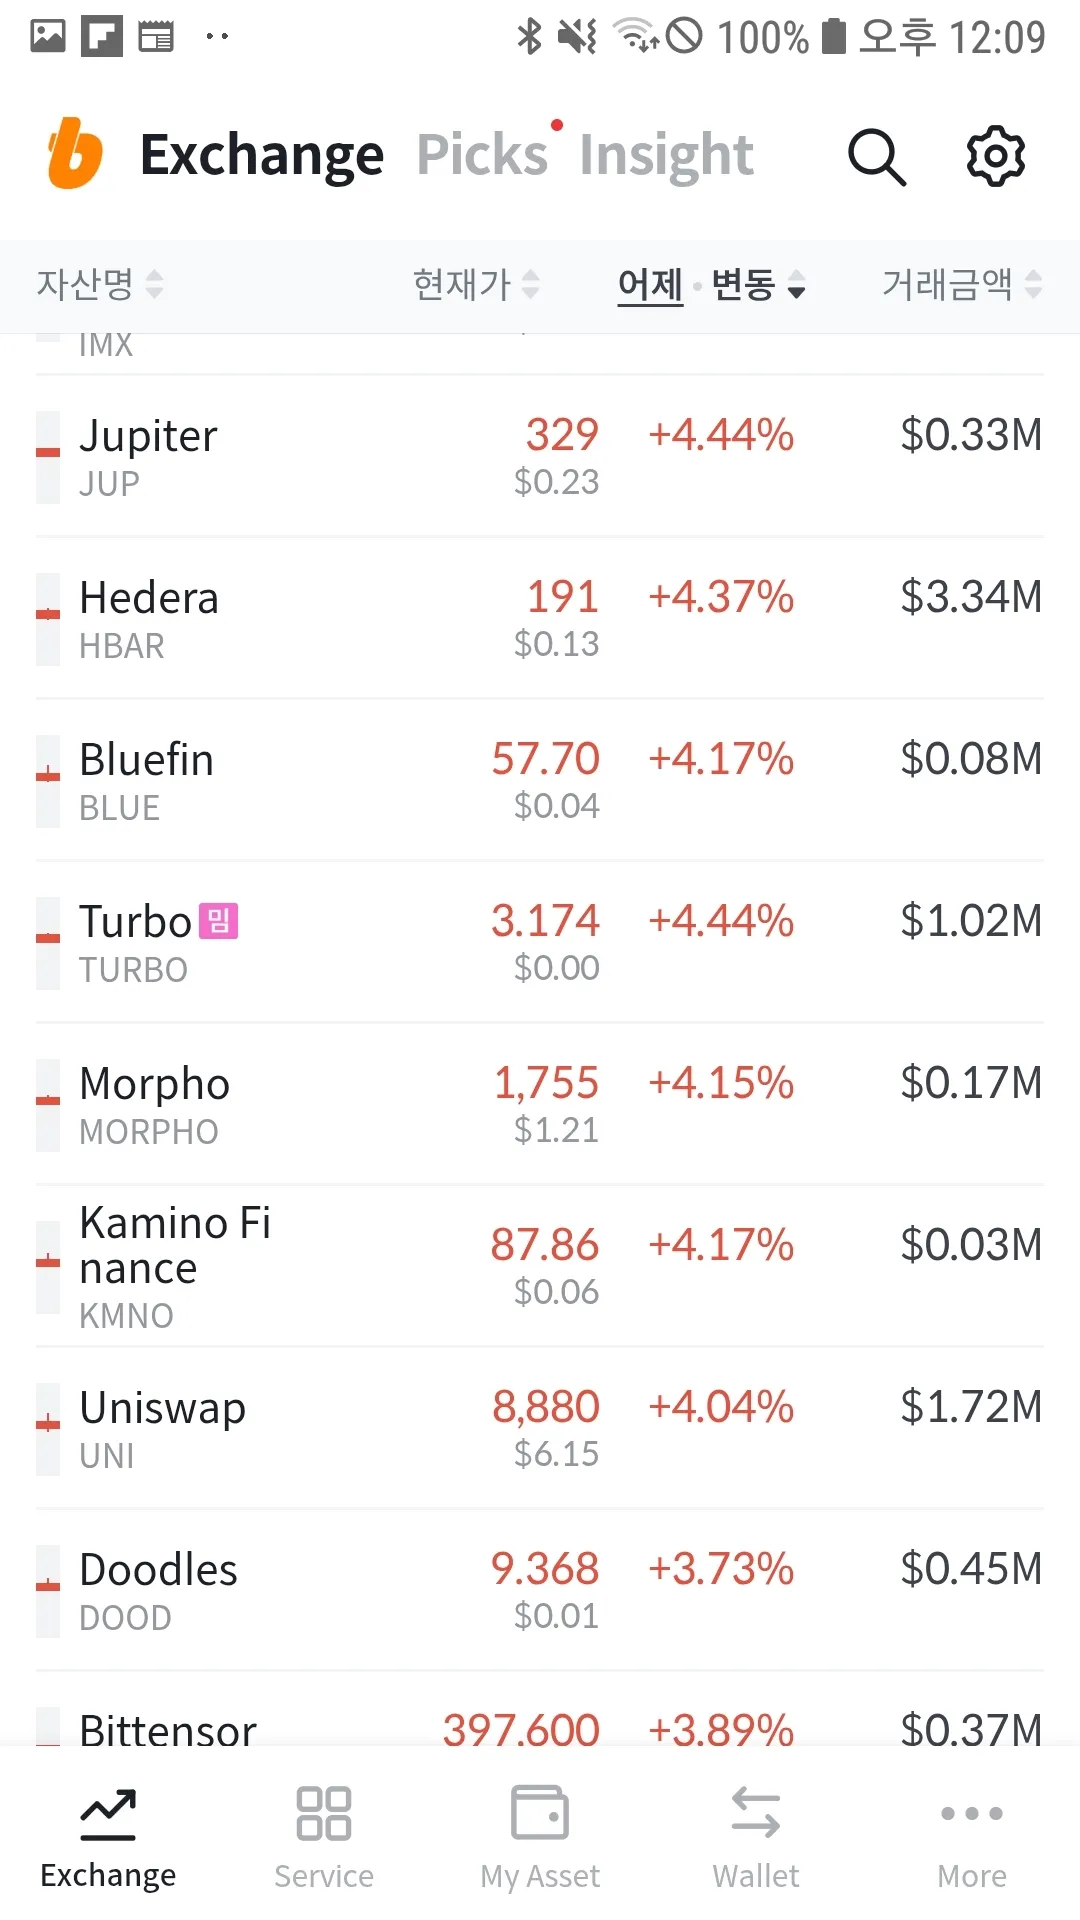Open the Uniswap UNI listing
The width and height of the screenshot is (1080, 1920).
point(162,1428)
